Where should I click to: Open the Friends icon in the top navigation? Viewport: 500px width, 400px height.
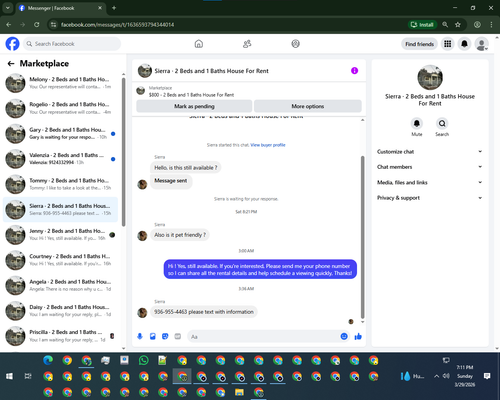tap(247, 44)
